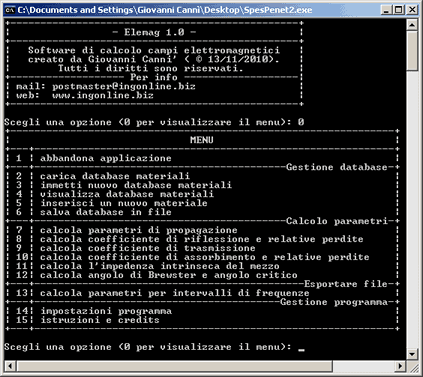The width and height of the screenshot is (423, 377).
Task: Click the 'Esportare file' section label
Action: click(346, 284)
